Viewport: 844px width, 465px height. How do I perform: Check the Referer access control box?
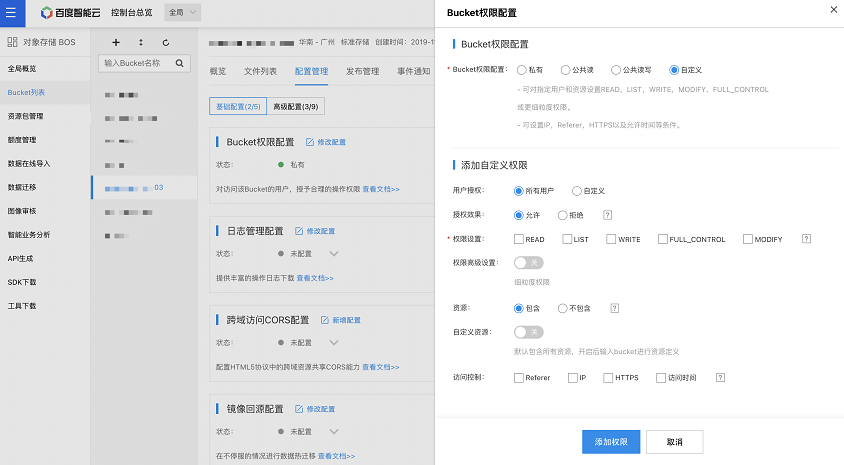519,378
